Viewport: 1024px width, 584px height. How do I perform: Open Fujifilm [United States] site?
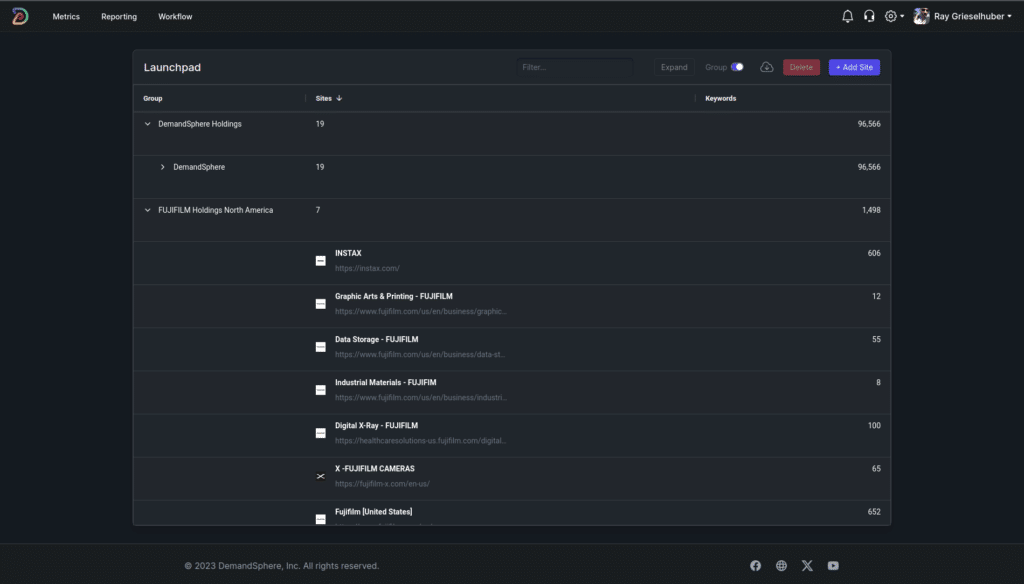(374, 512)
